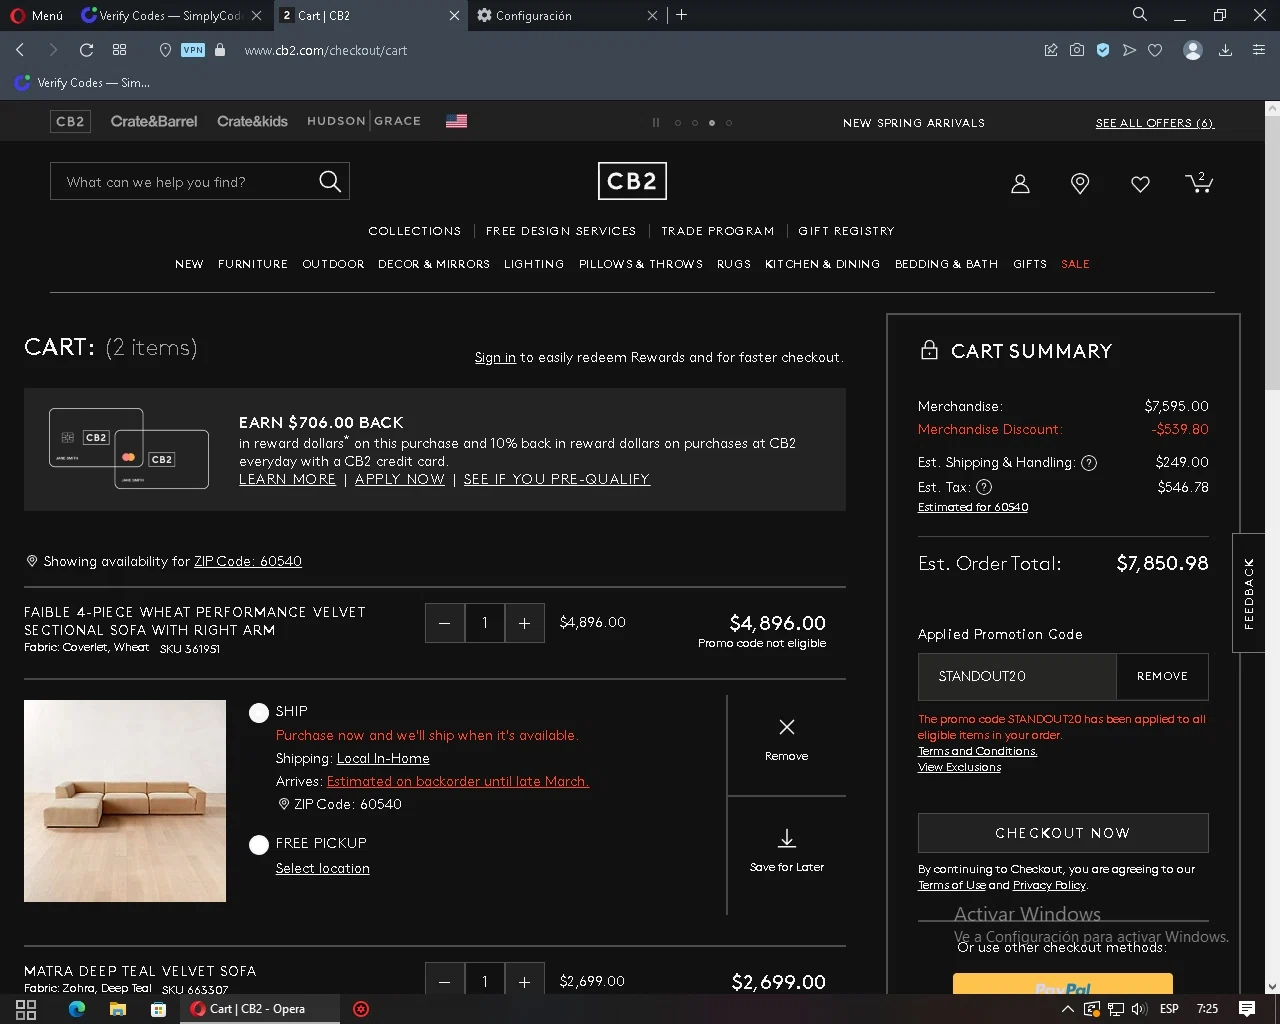Image resolution: width=1280 pixels, height=1024 pixels.
Task: Open the FURNITURE menu
Action: 253,264
